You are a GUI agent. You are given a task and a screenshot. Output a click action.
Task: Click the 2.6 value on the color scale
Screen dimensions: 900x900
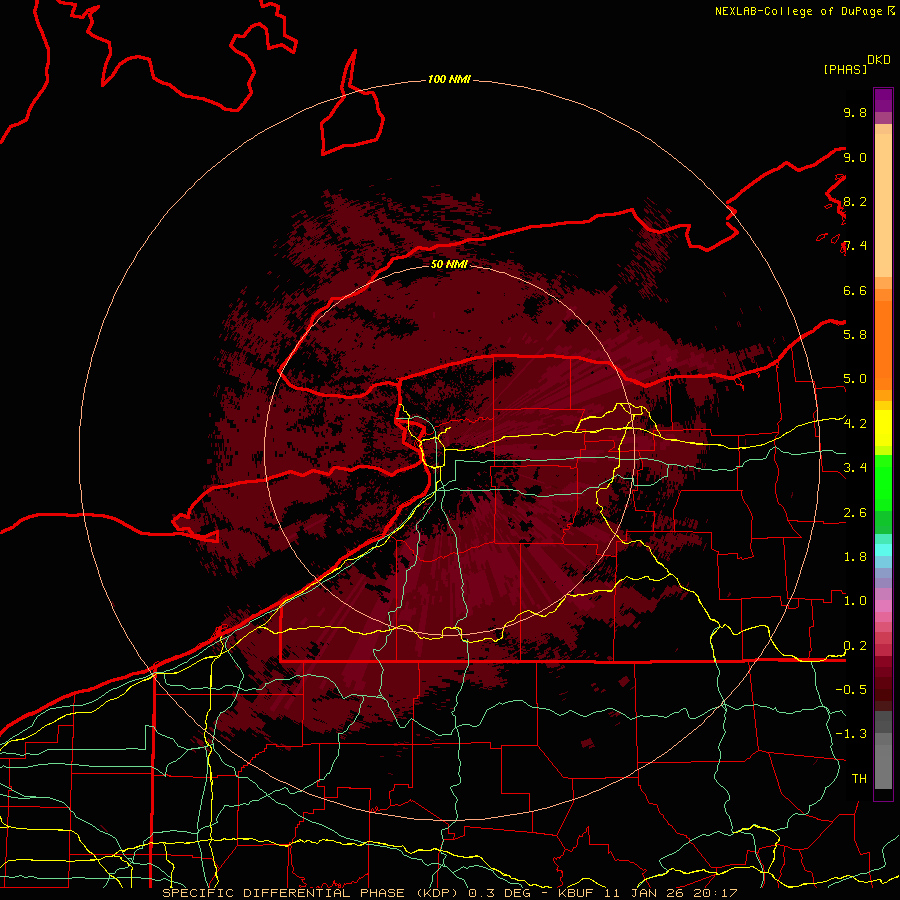click(x=855, y=513)
